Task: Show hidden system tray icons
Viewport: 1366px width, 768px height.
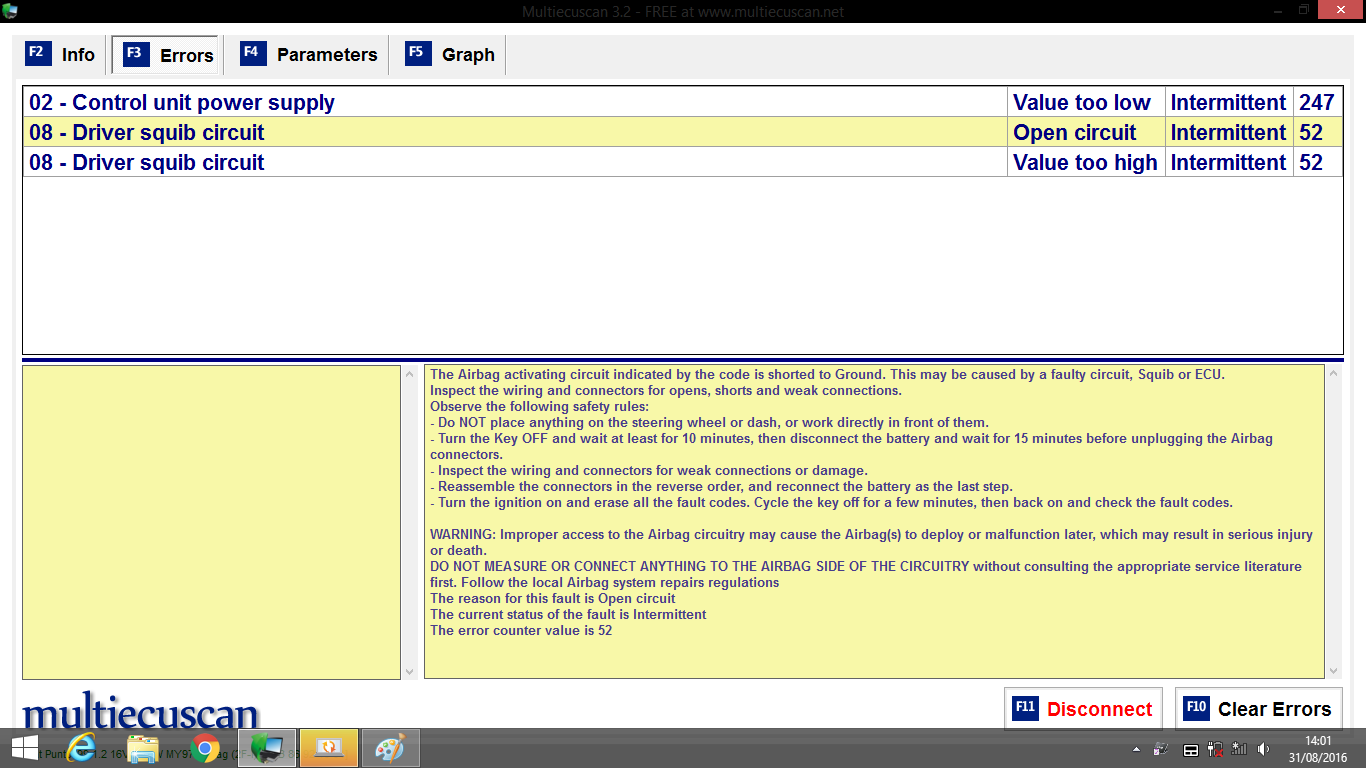Action: pos(1136,749)
